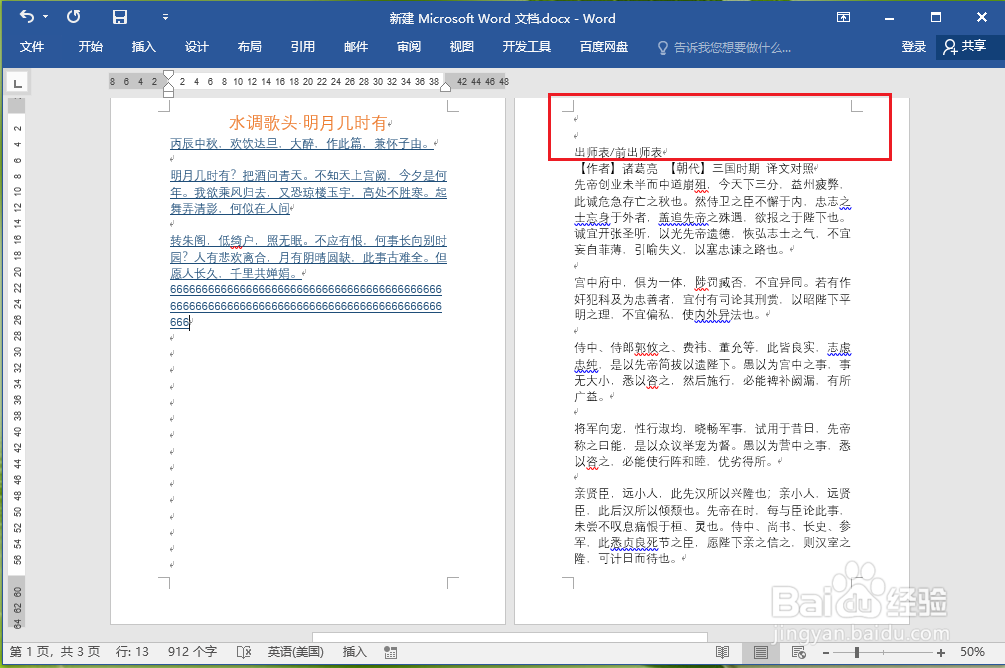1005x668 pixels.
Task: Increase zoom using the zoom slider
Action: click(x=941, y=652)
